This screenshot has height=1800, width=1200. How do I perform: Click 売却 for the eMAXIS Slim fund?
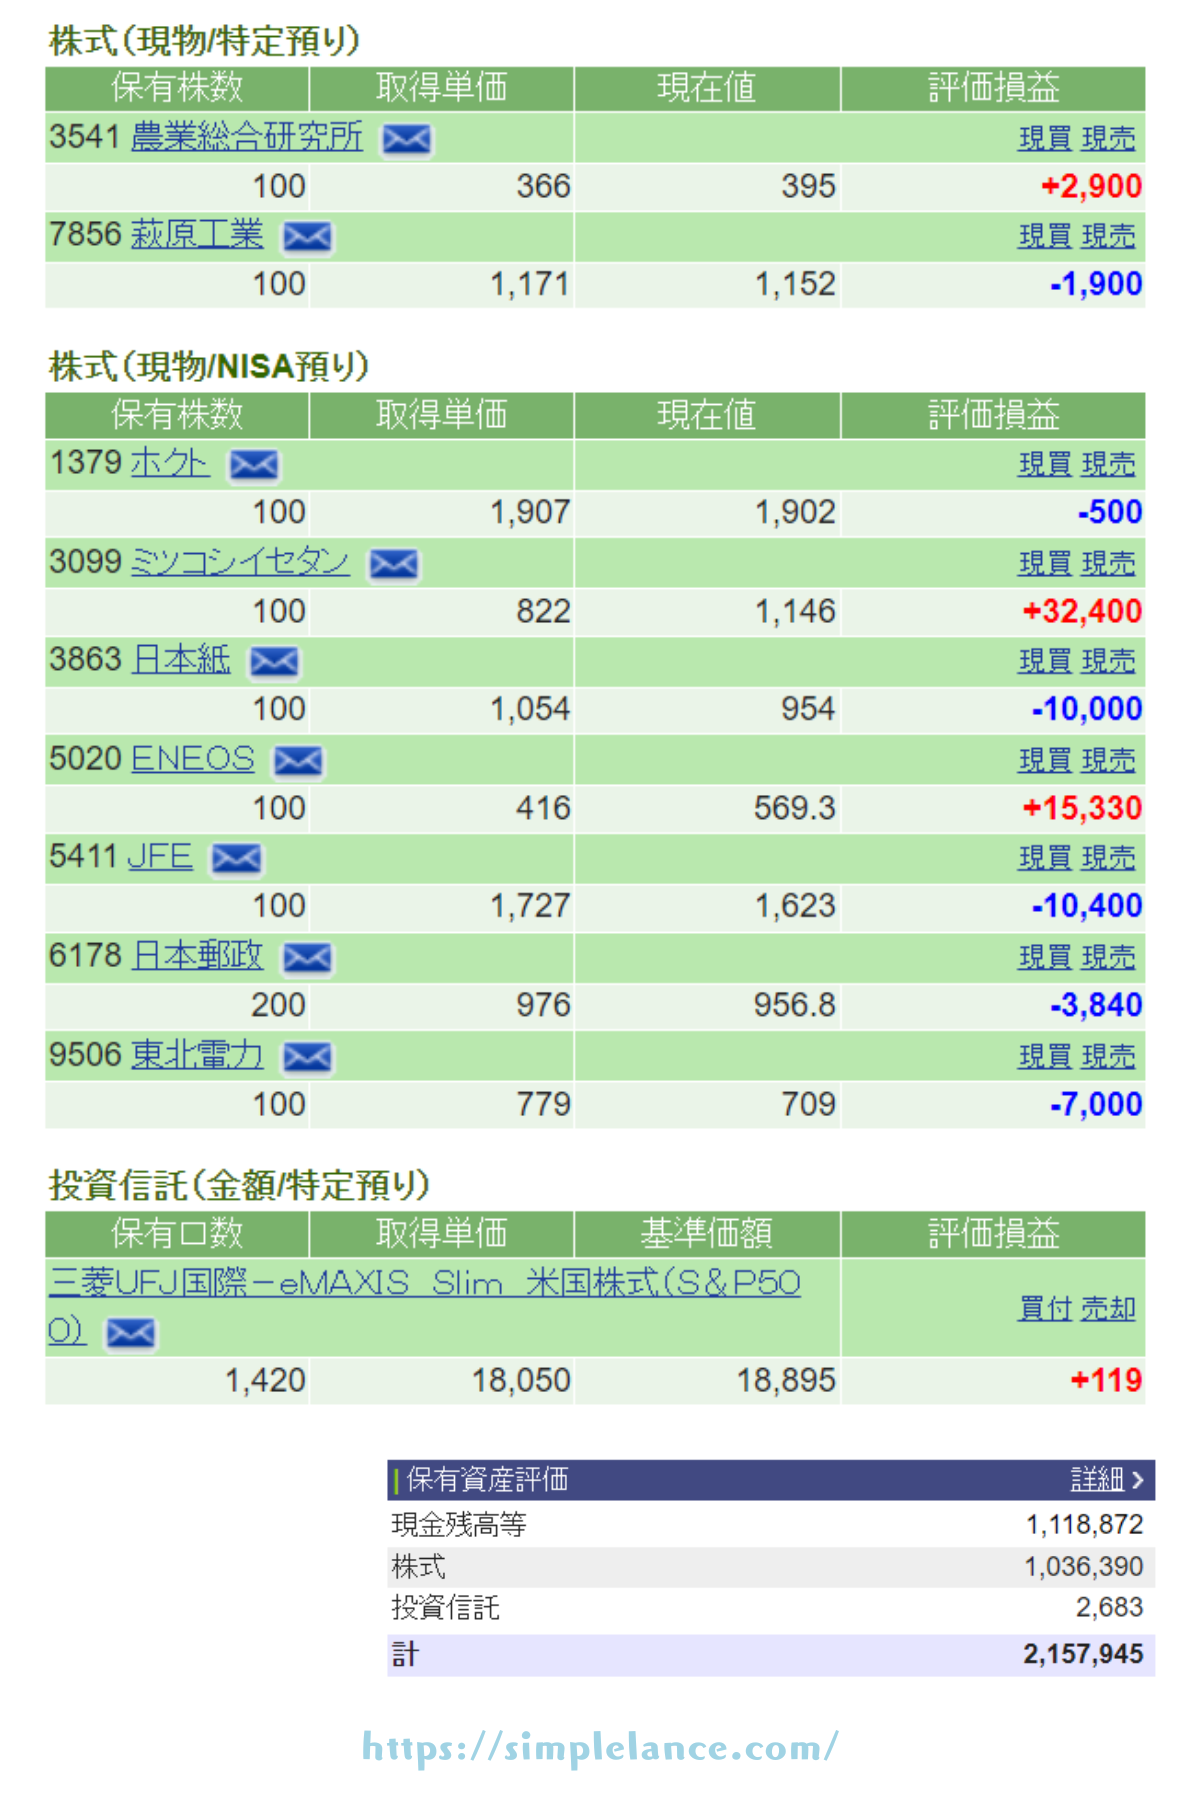click(x=1108, y=1308)
